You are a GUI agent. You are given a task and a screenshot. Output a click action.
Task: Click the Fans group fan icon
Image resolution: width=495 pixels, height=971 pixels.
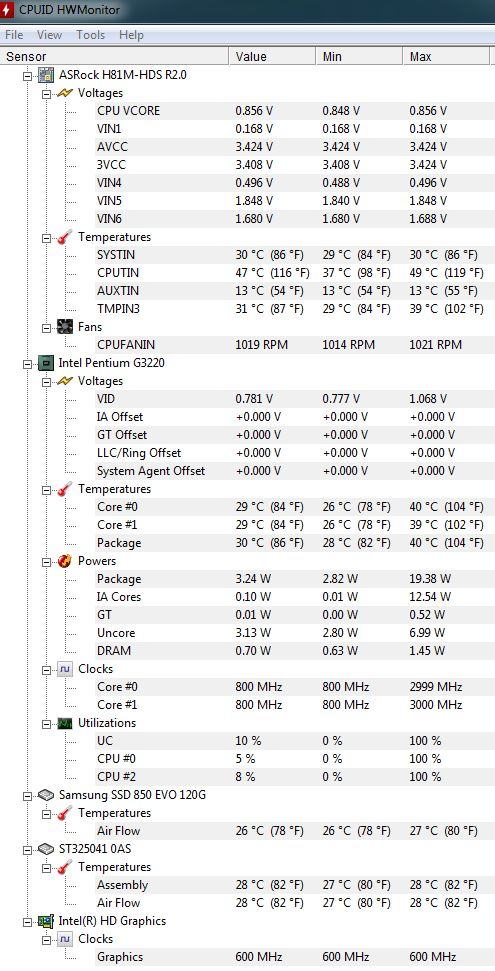(x=64, y=327)
